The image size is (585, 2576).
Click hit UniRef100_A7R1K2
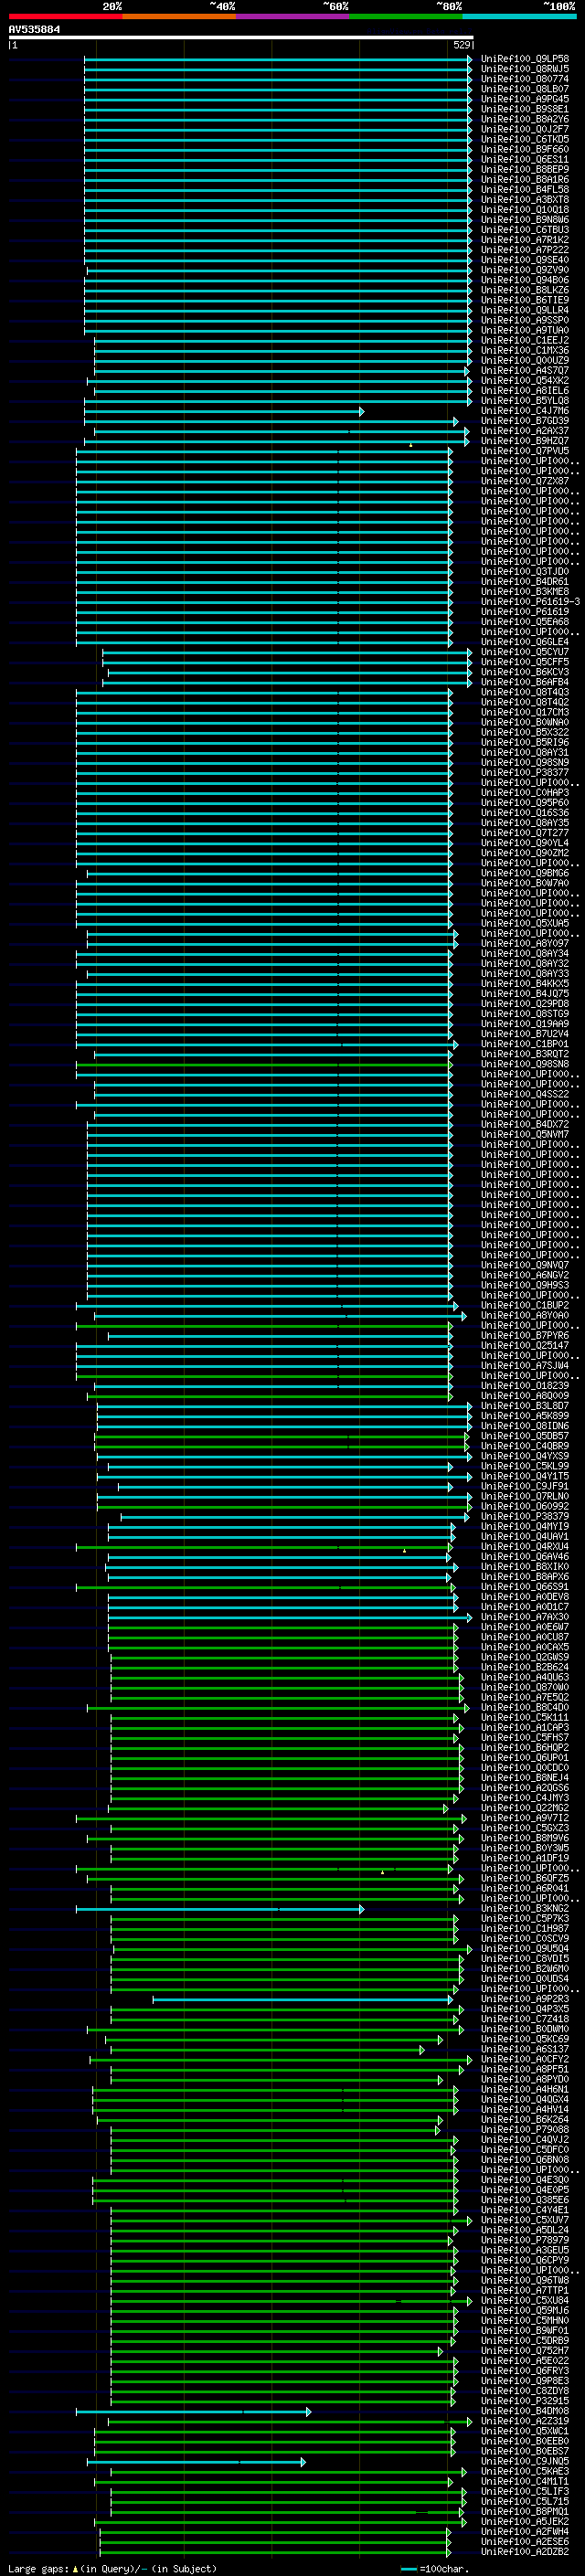point(525,240)
